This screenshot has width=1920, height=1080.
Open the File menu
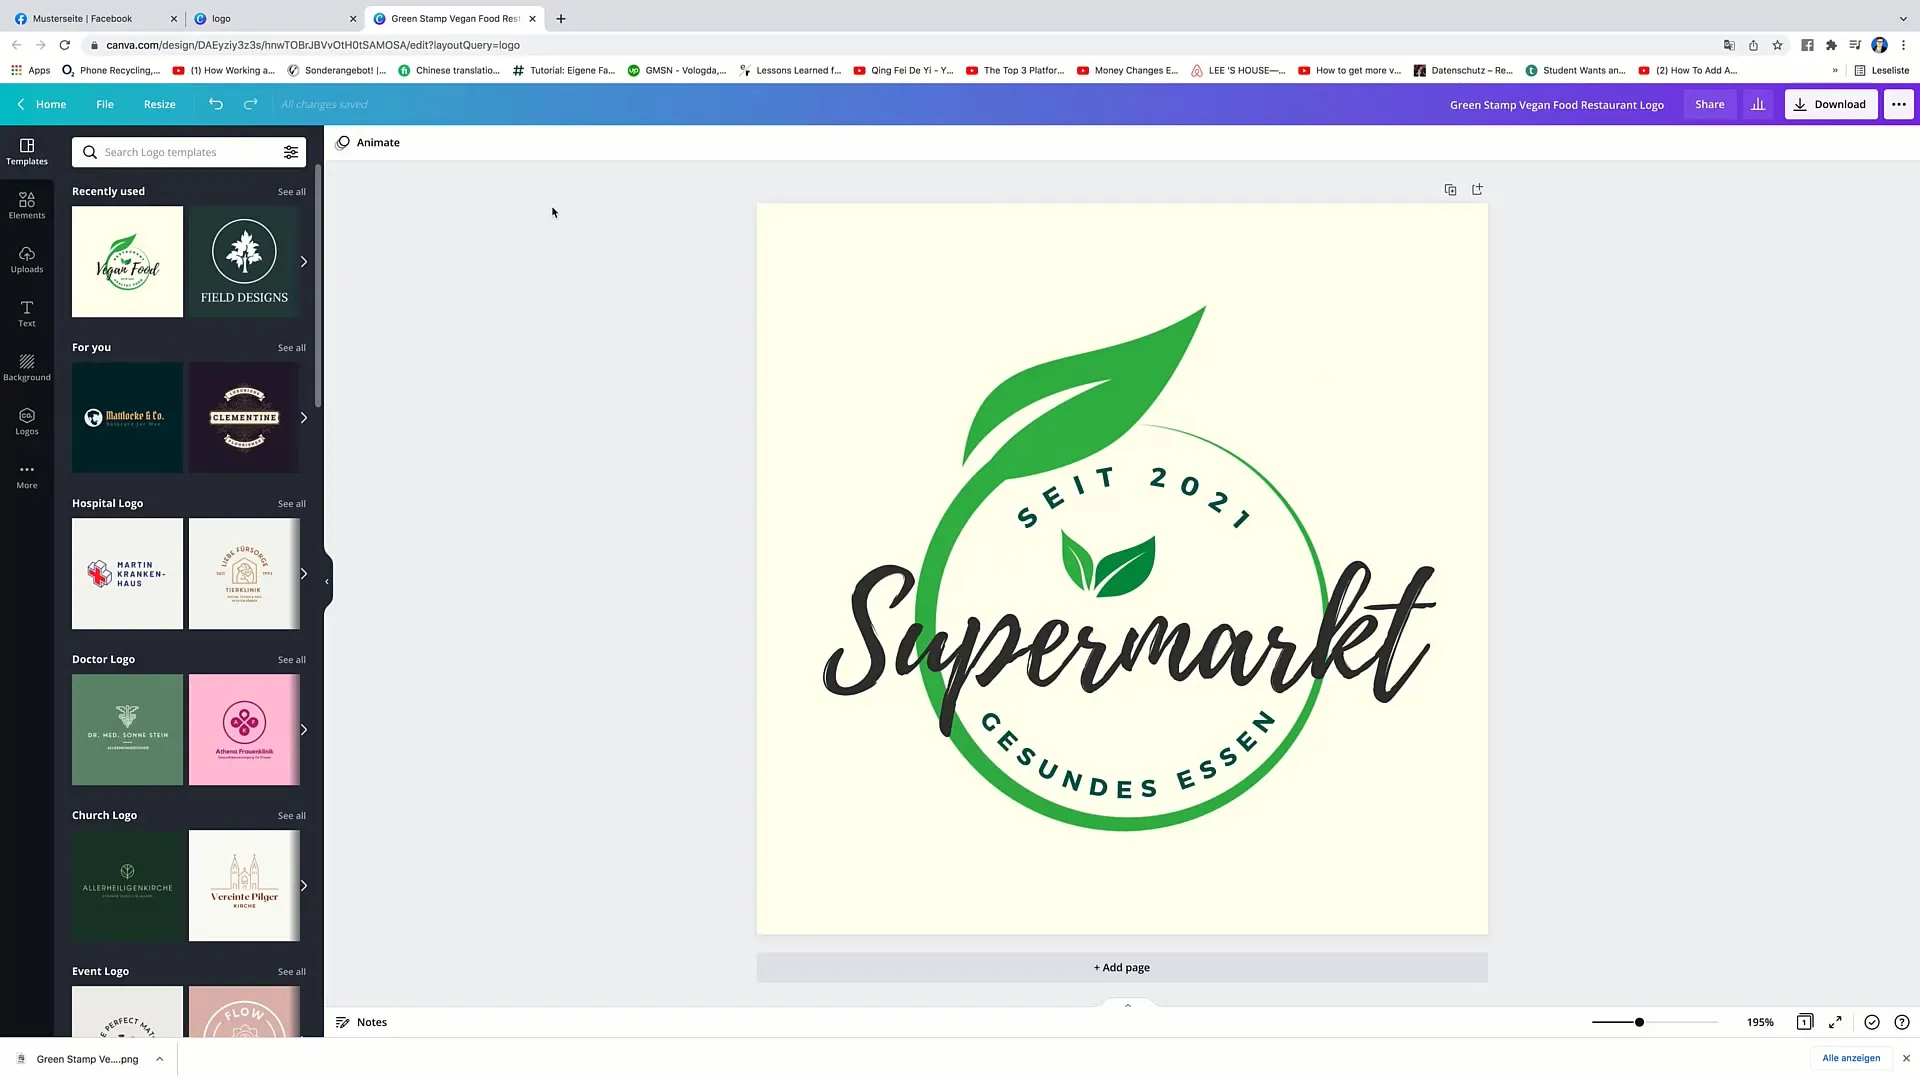point(105,104)
